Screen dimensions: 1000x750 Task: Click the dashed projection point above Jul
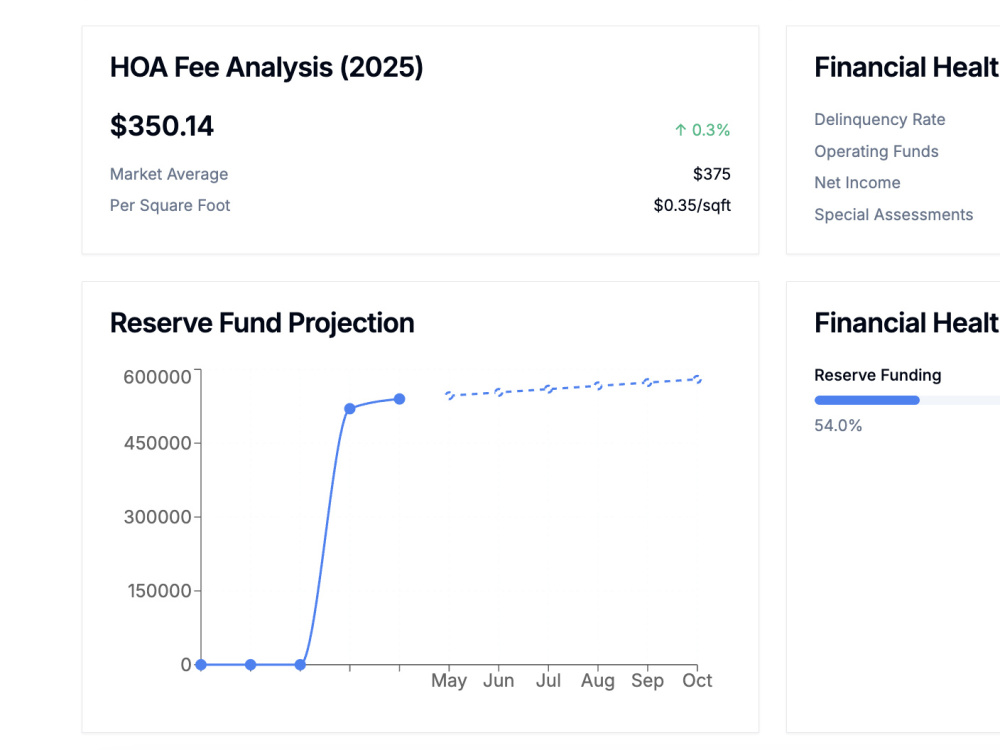[x=548, y=389]
